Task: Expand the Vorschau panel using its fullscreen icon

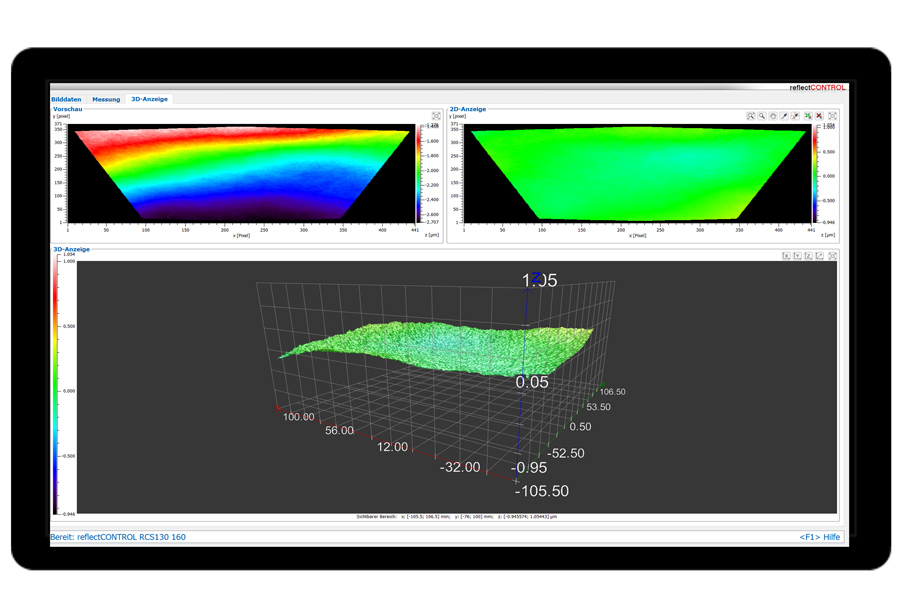Action: (437, 116)
